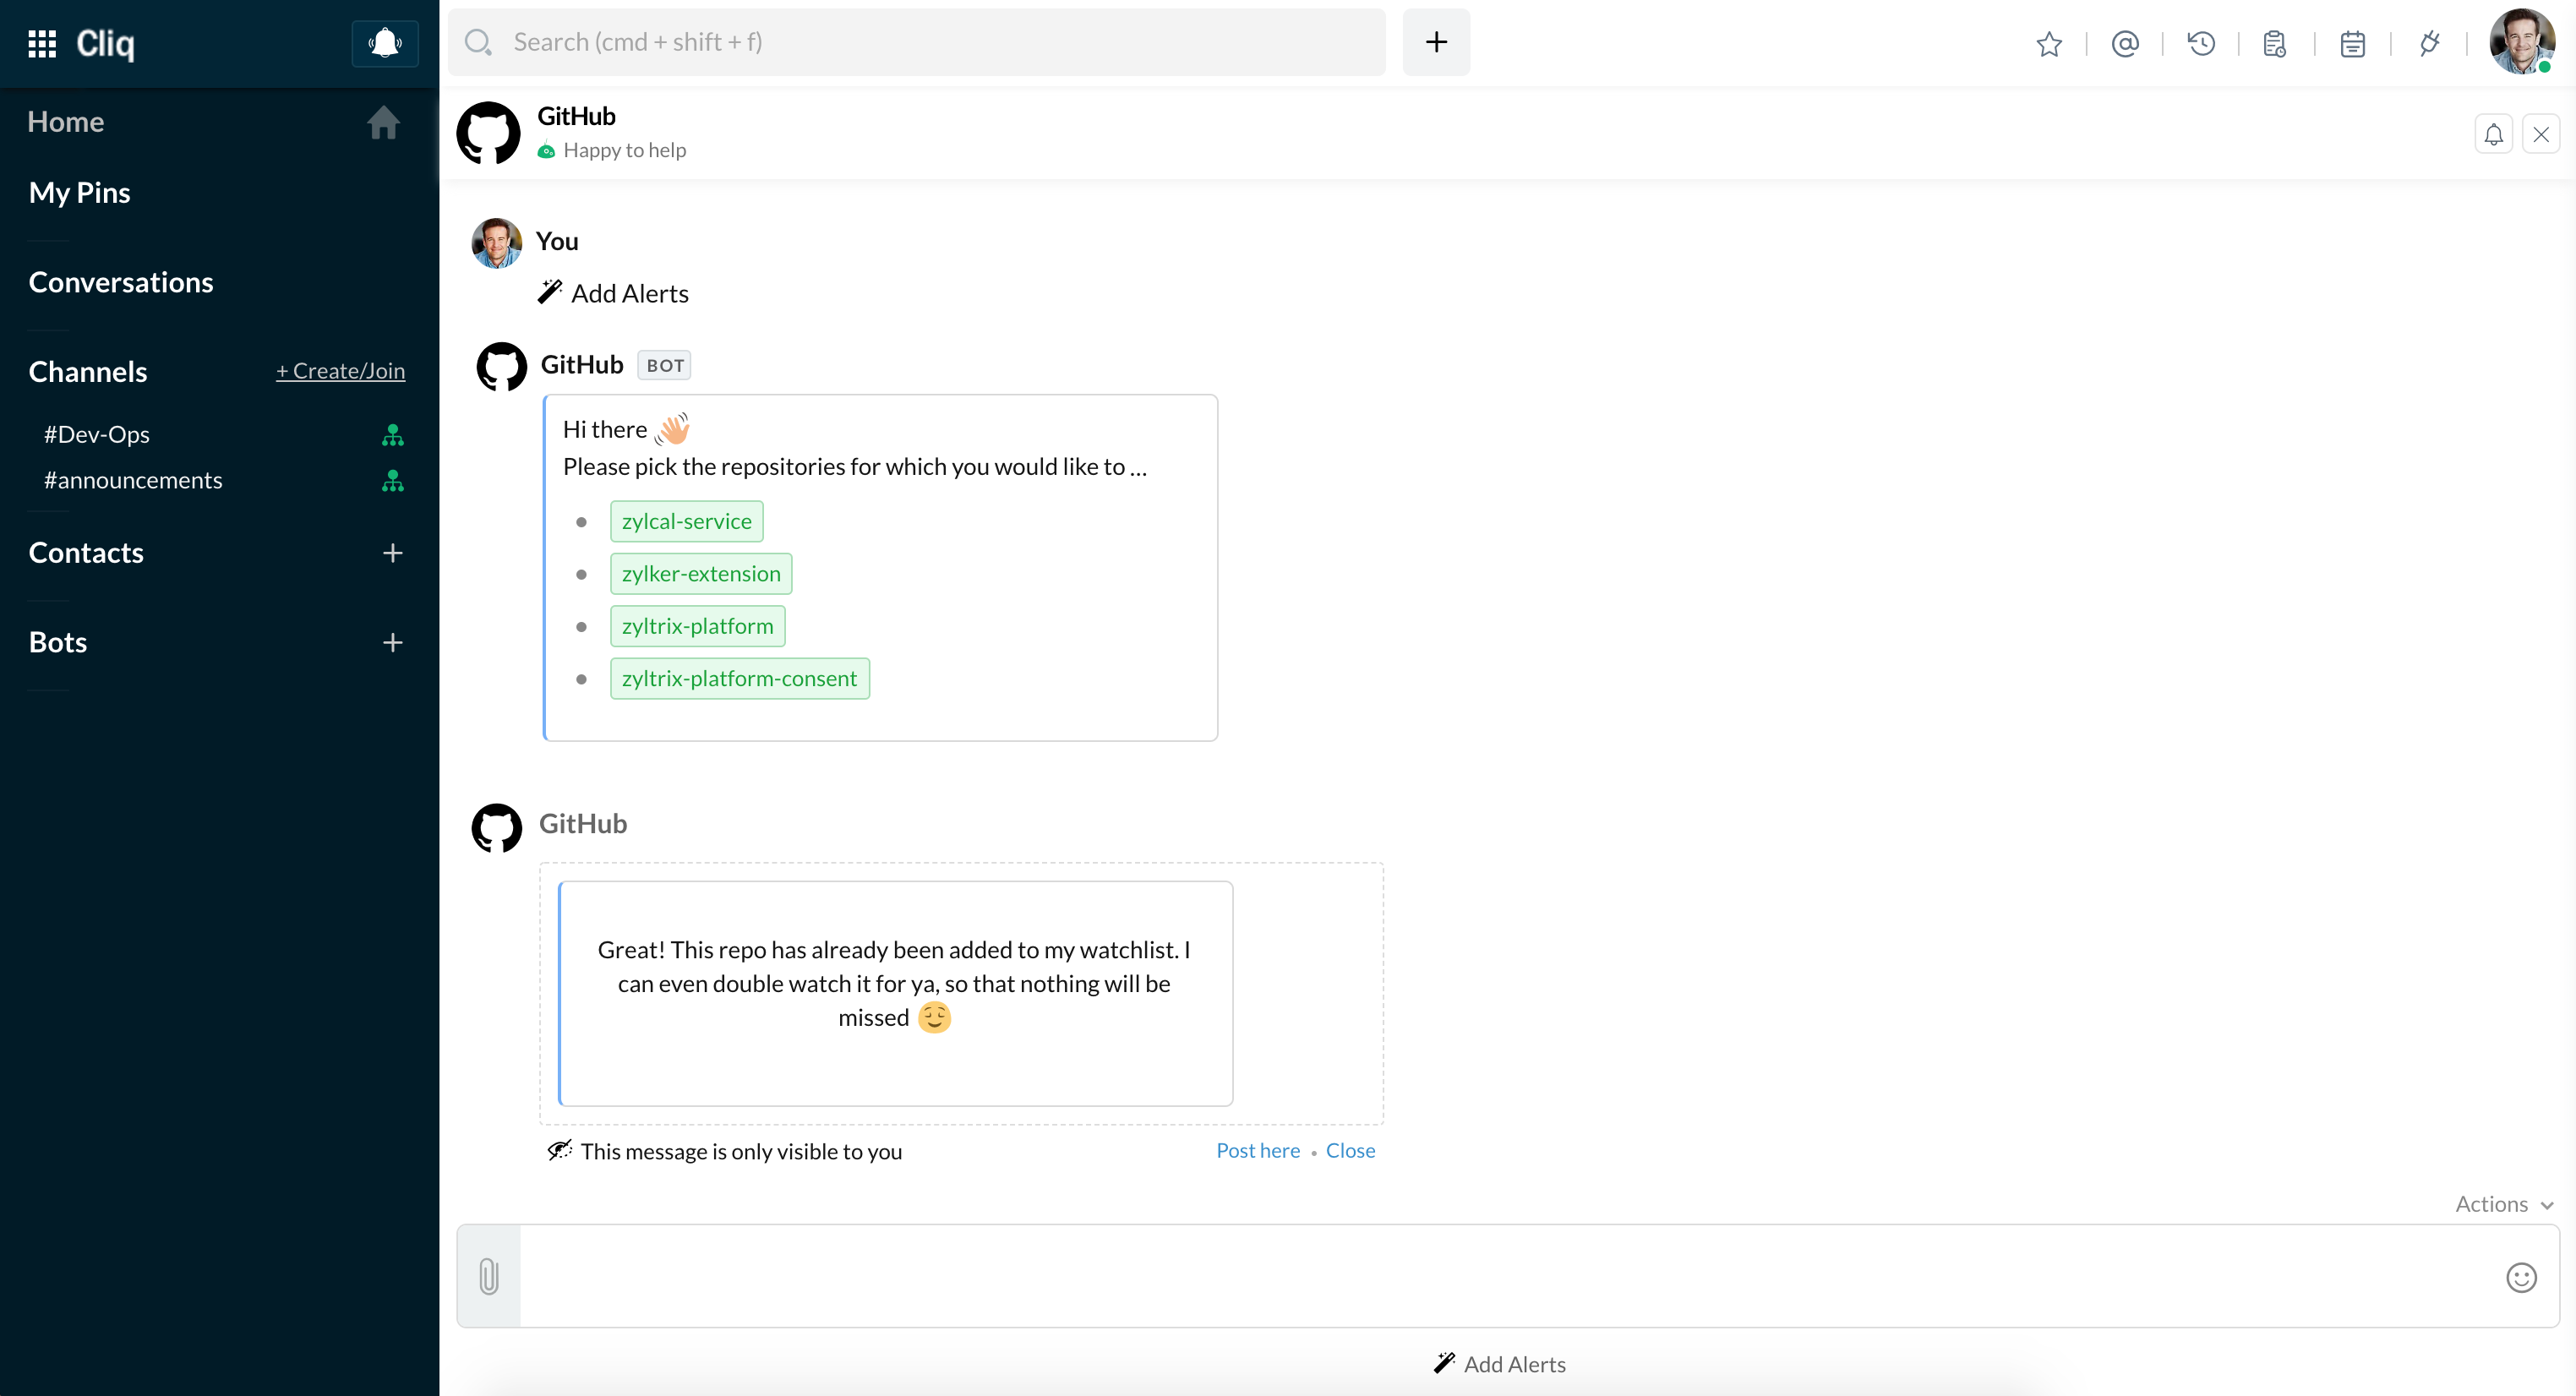
Task: Add a bot with the plus icon
Action: click(393, 643)
